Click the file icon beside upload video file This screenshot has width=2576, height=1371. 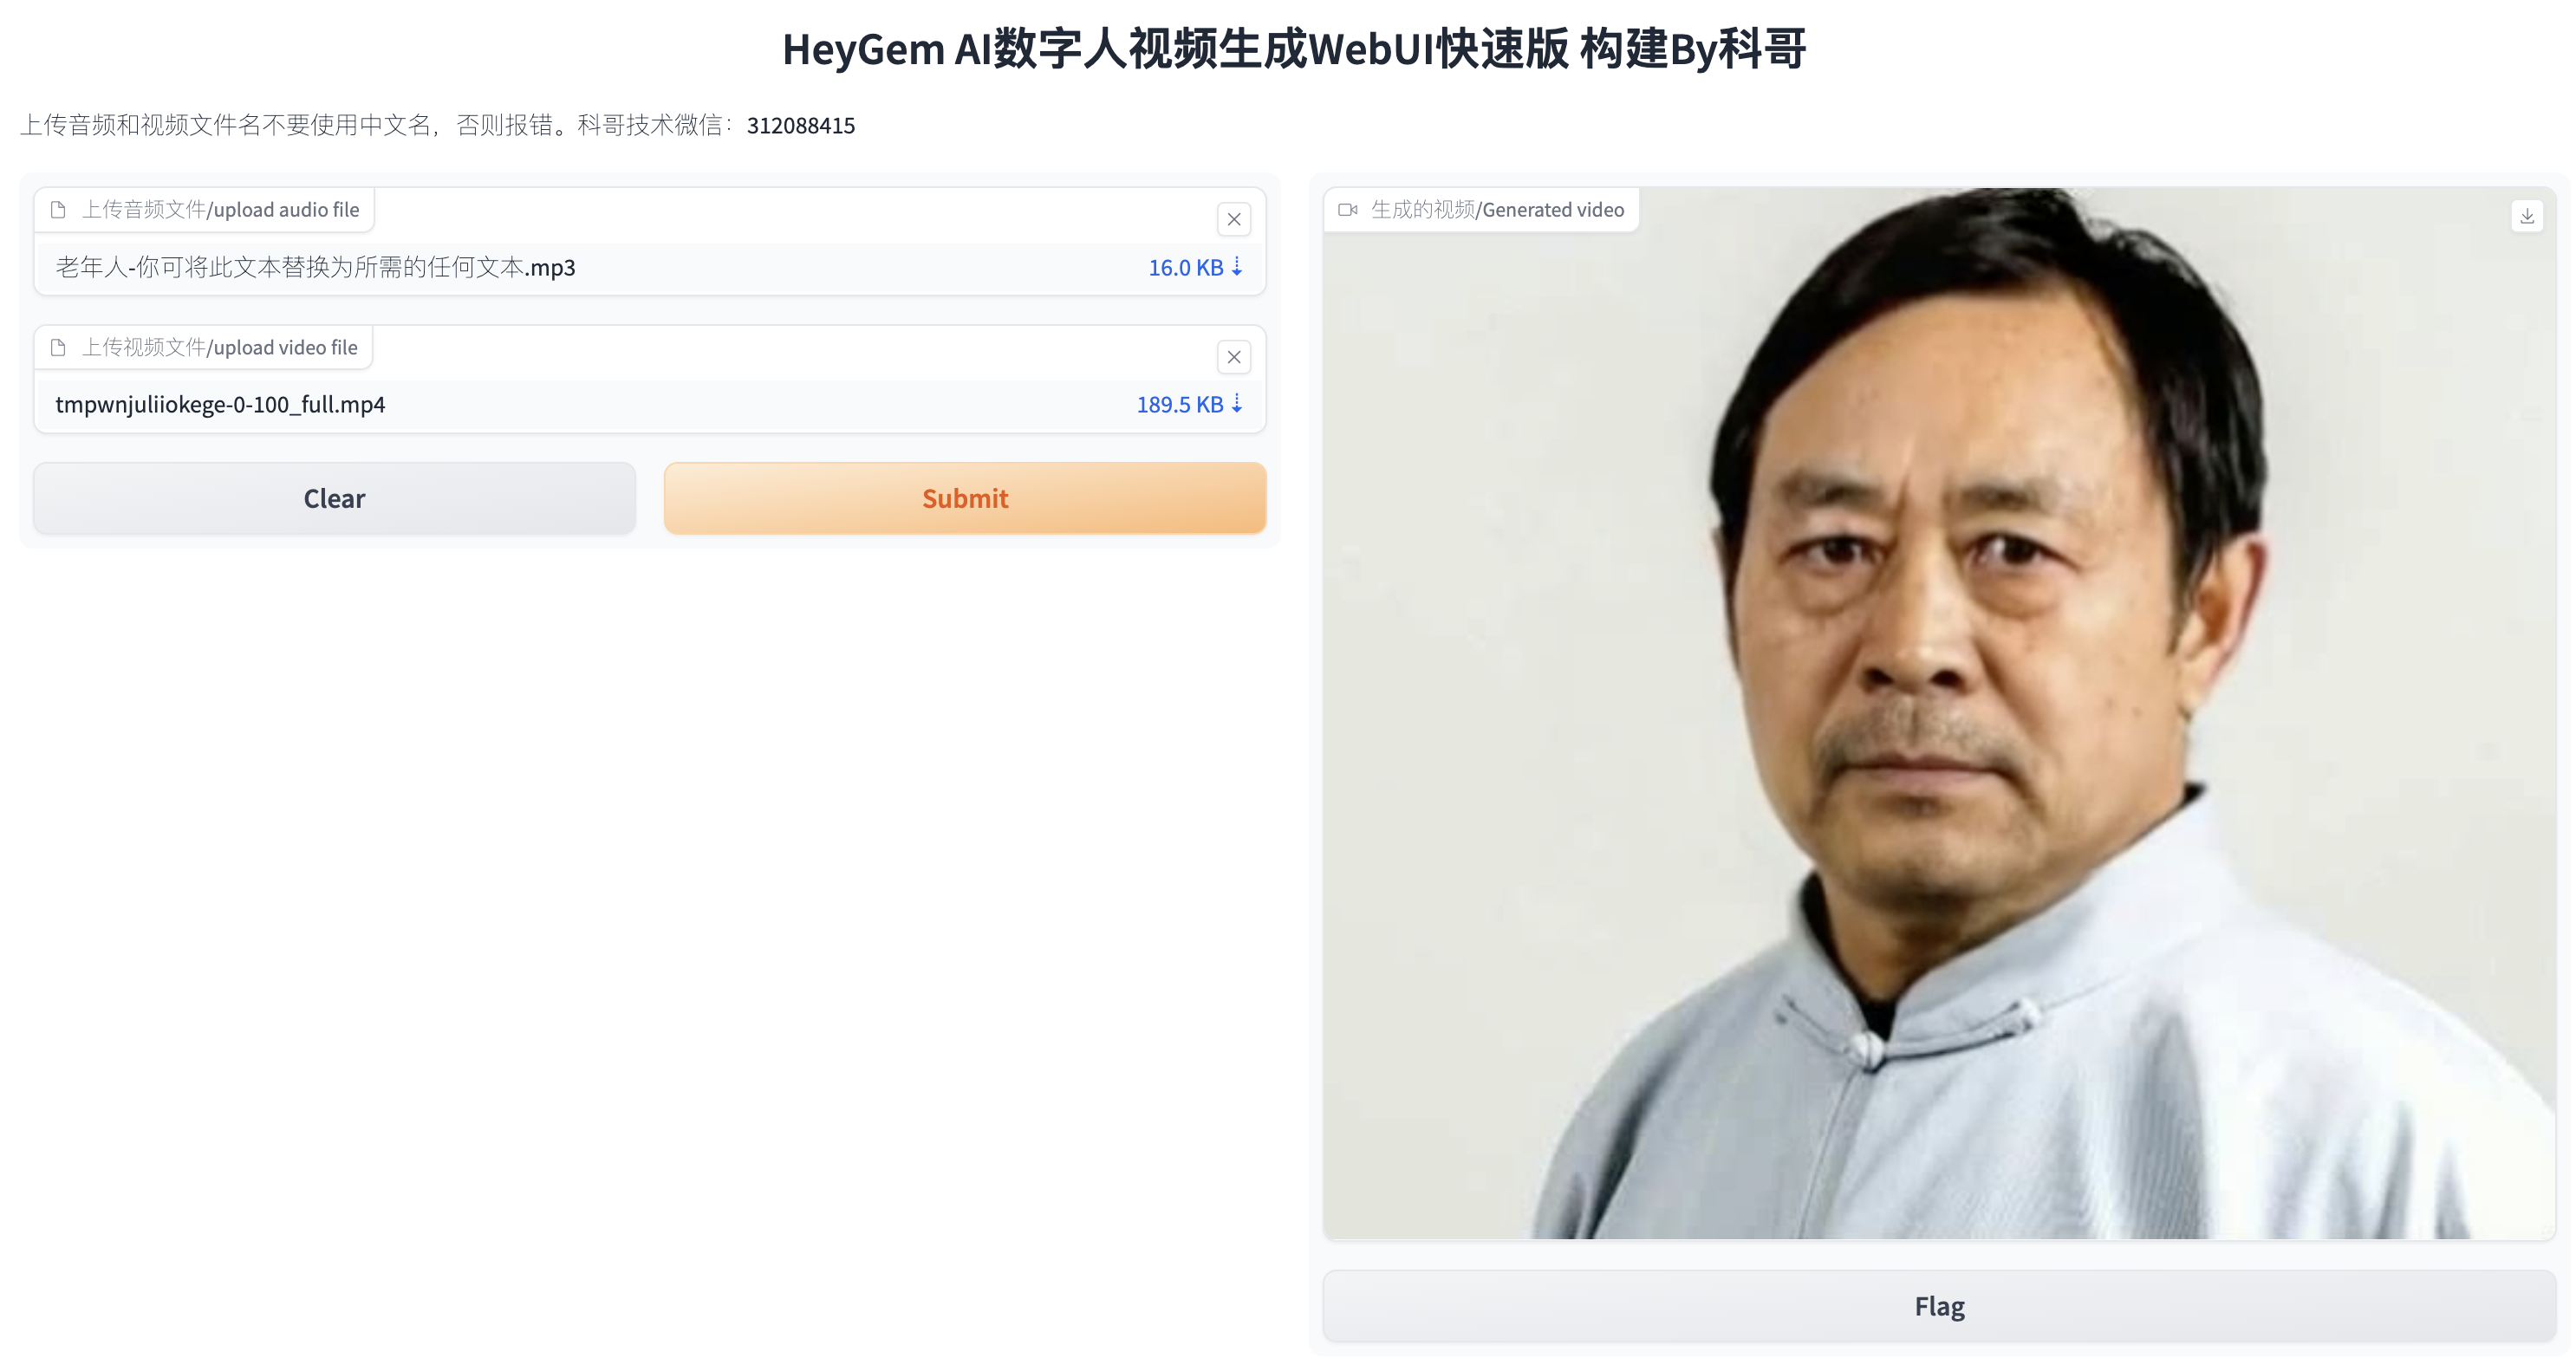(x=58, y=347)
